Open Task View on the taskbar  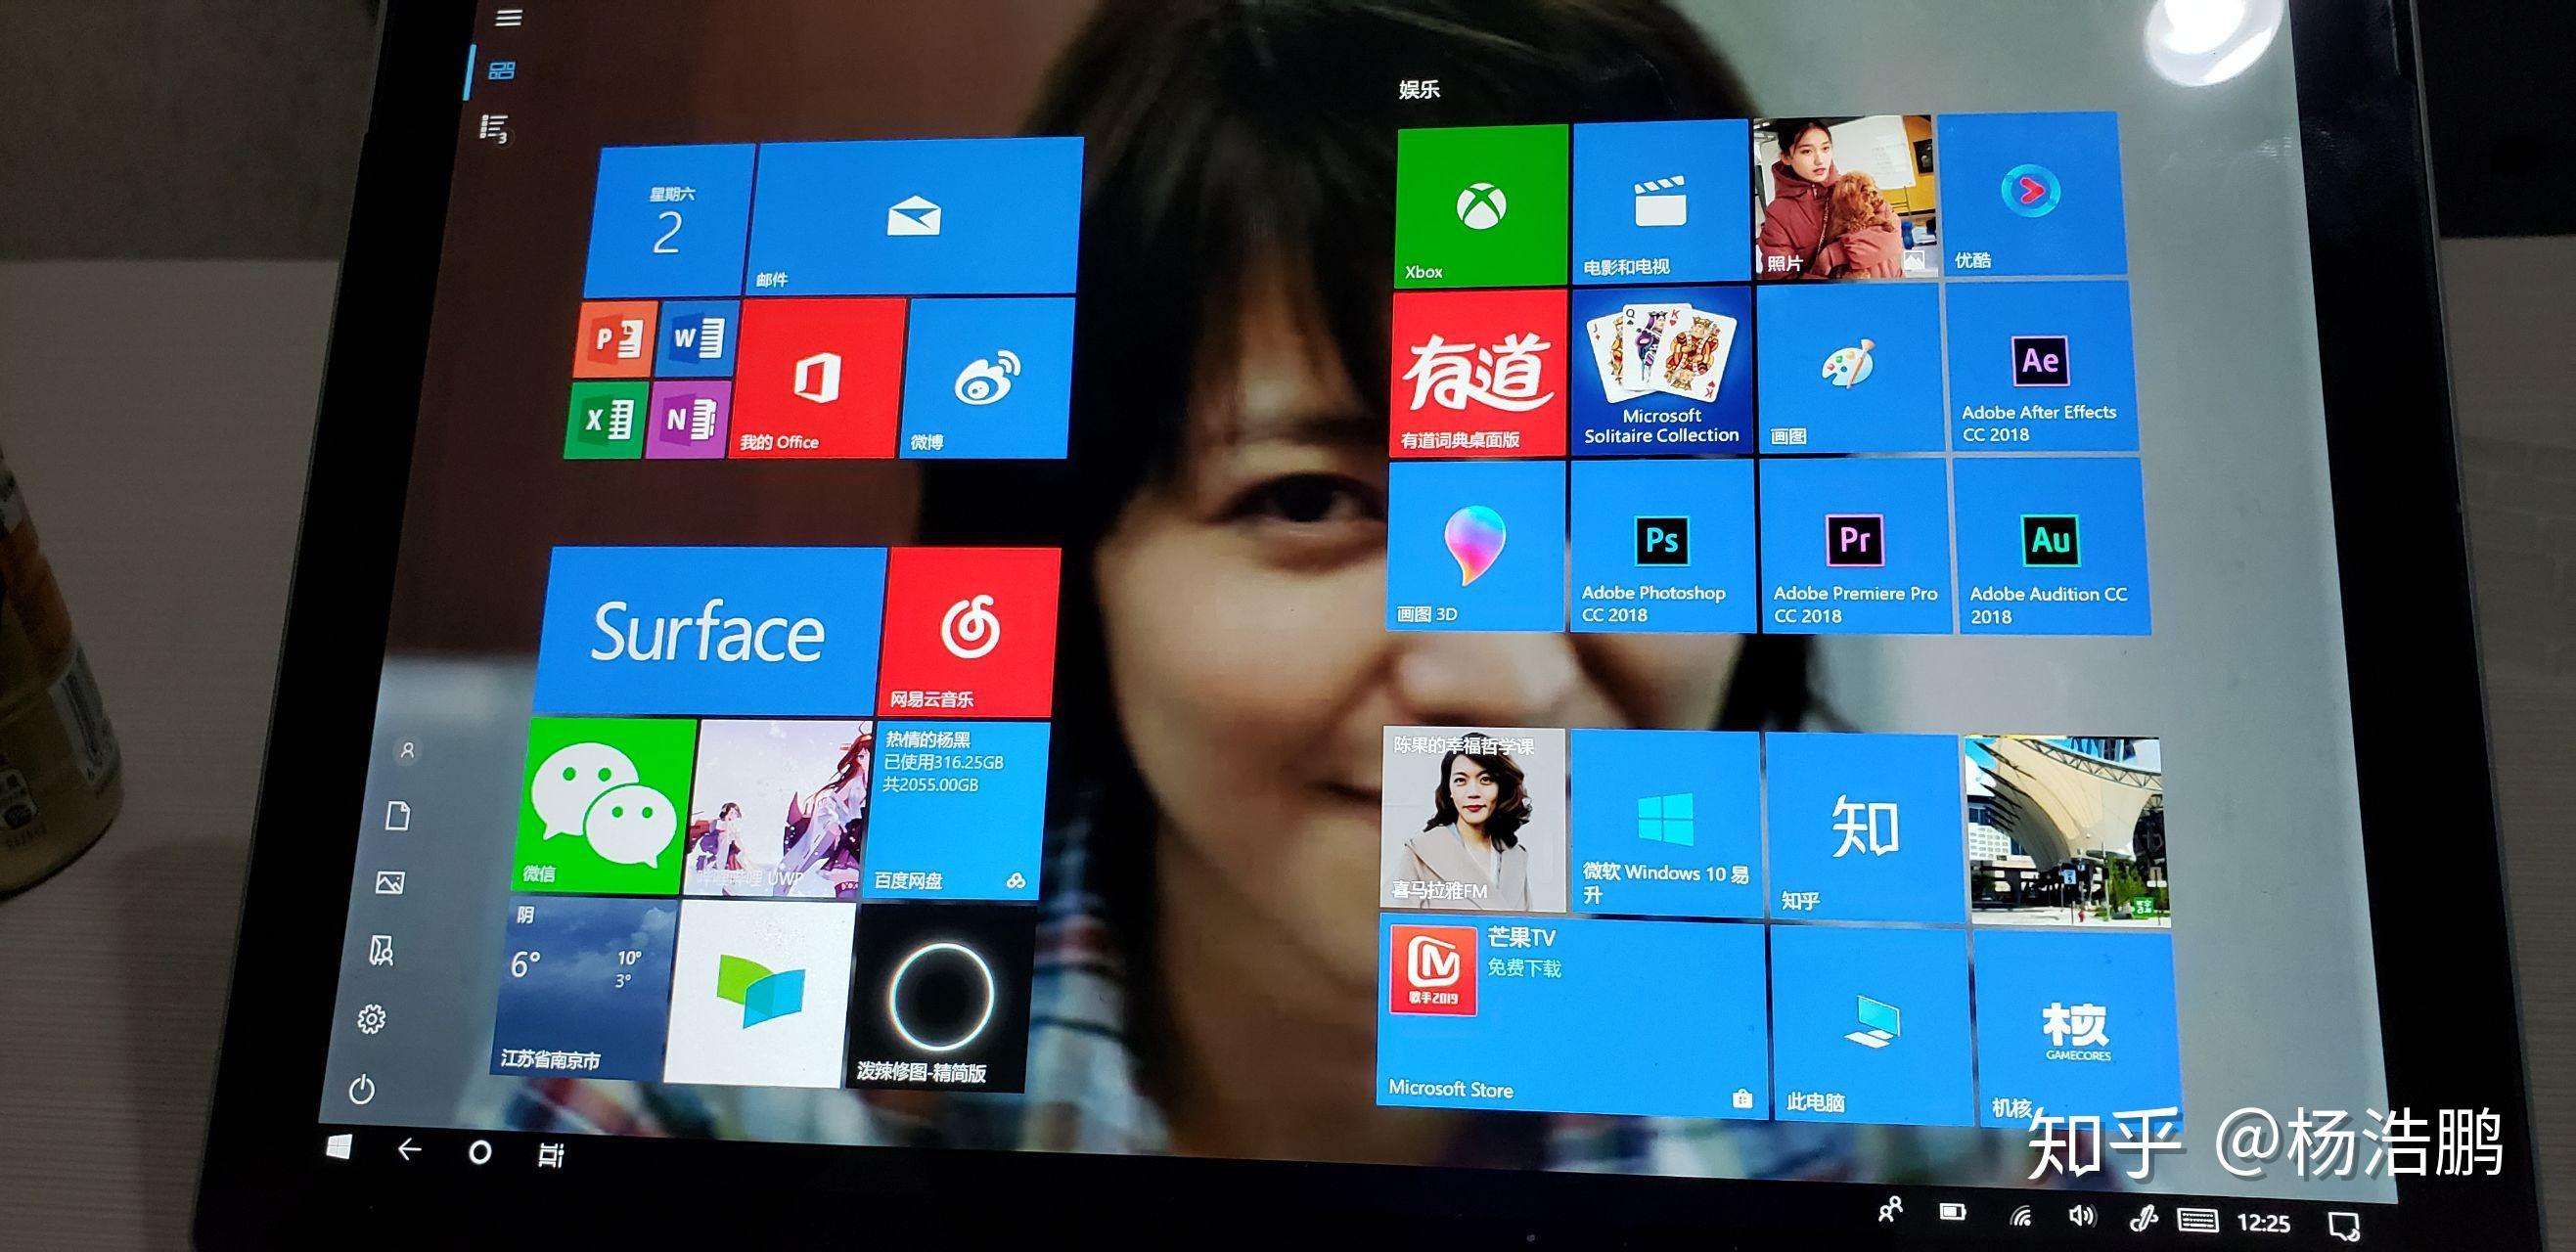tap(551, 1155)
